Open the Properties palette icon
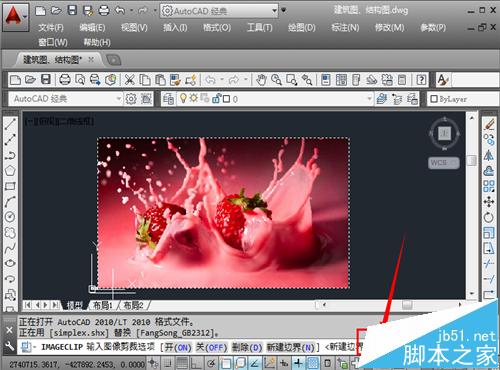The image size is (500, 370). 326,80
